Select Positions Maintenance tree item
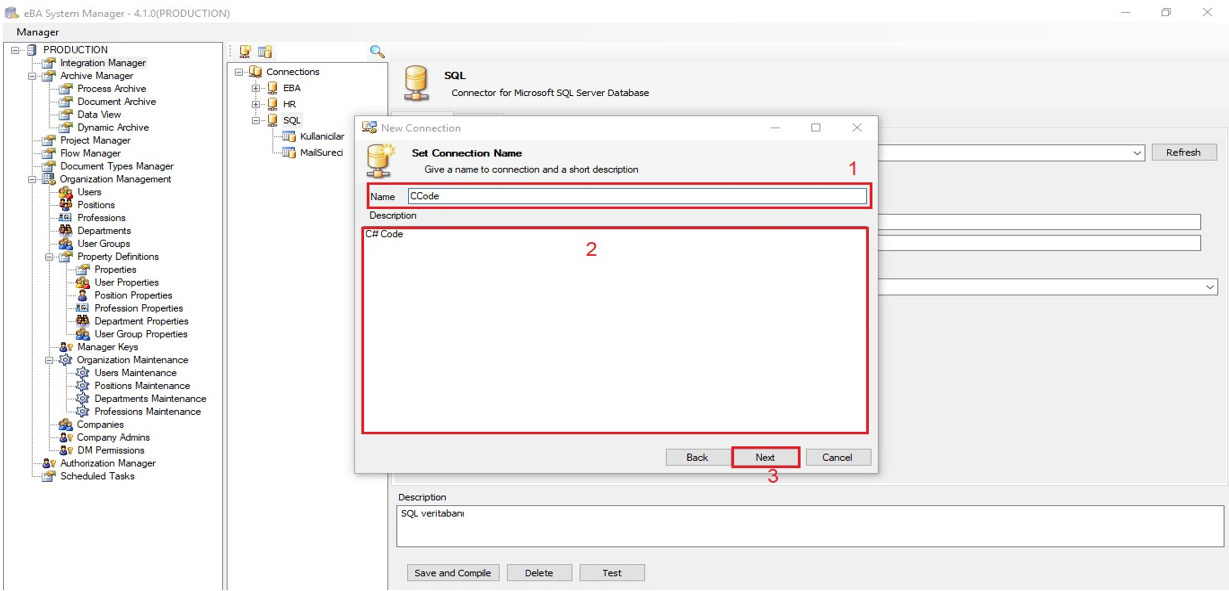 click(142, 386)
